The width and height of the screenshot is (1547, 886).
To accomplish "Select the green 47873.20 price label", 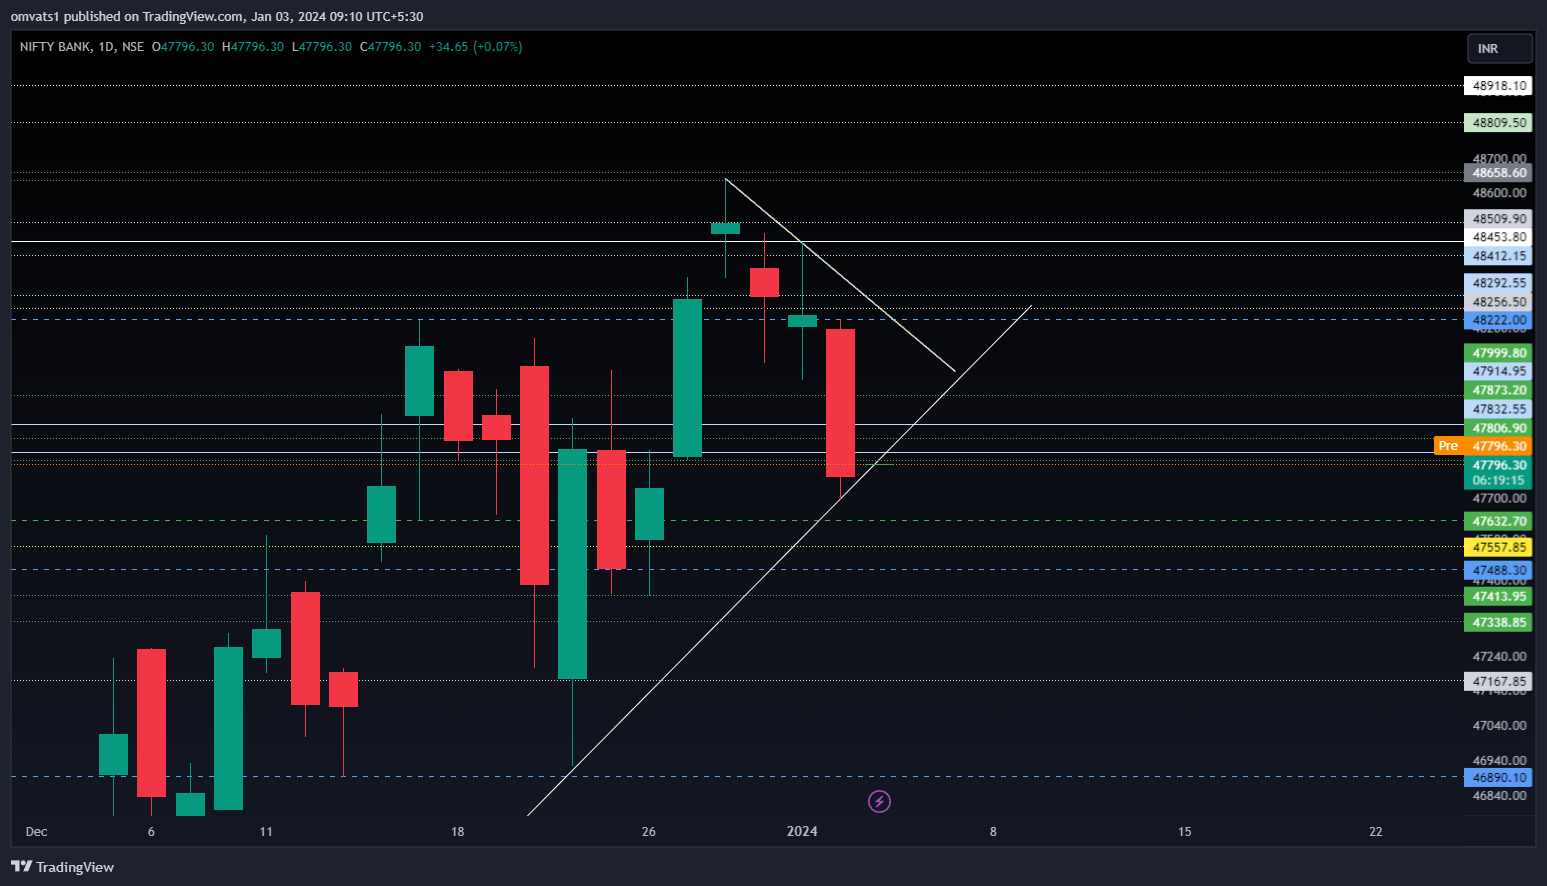I will click(x=1498, y=390).
